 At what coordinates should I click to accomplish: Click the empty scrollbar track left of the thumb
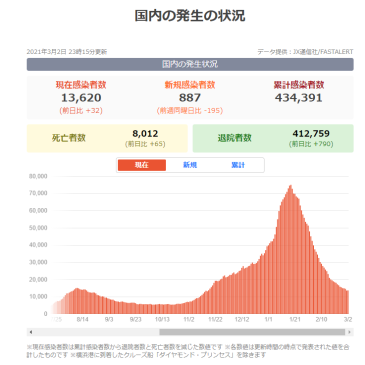(x=97, y=332)
